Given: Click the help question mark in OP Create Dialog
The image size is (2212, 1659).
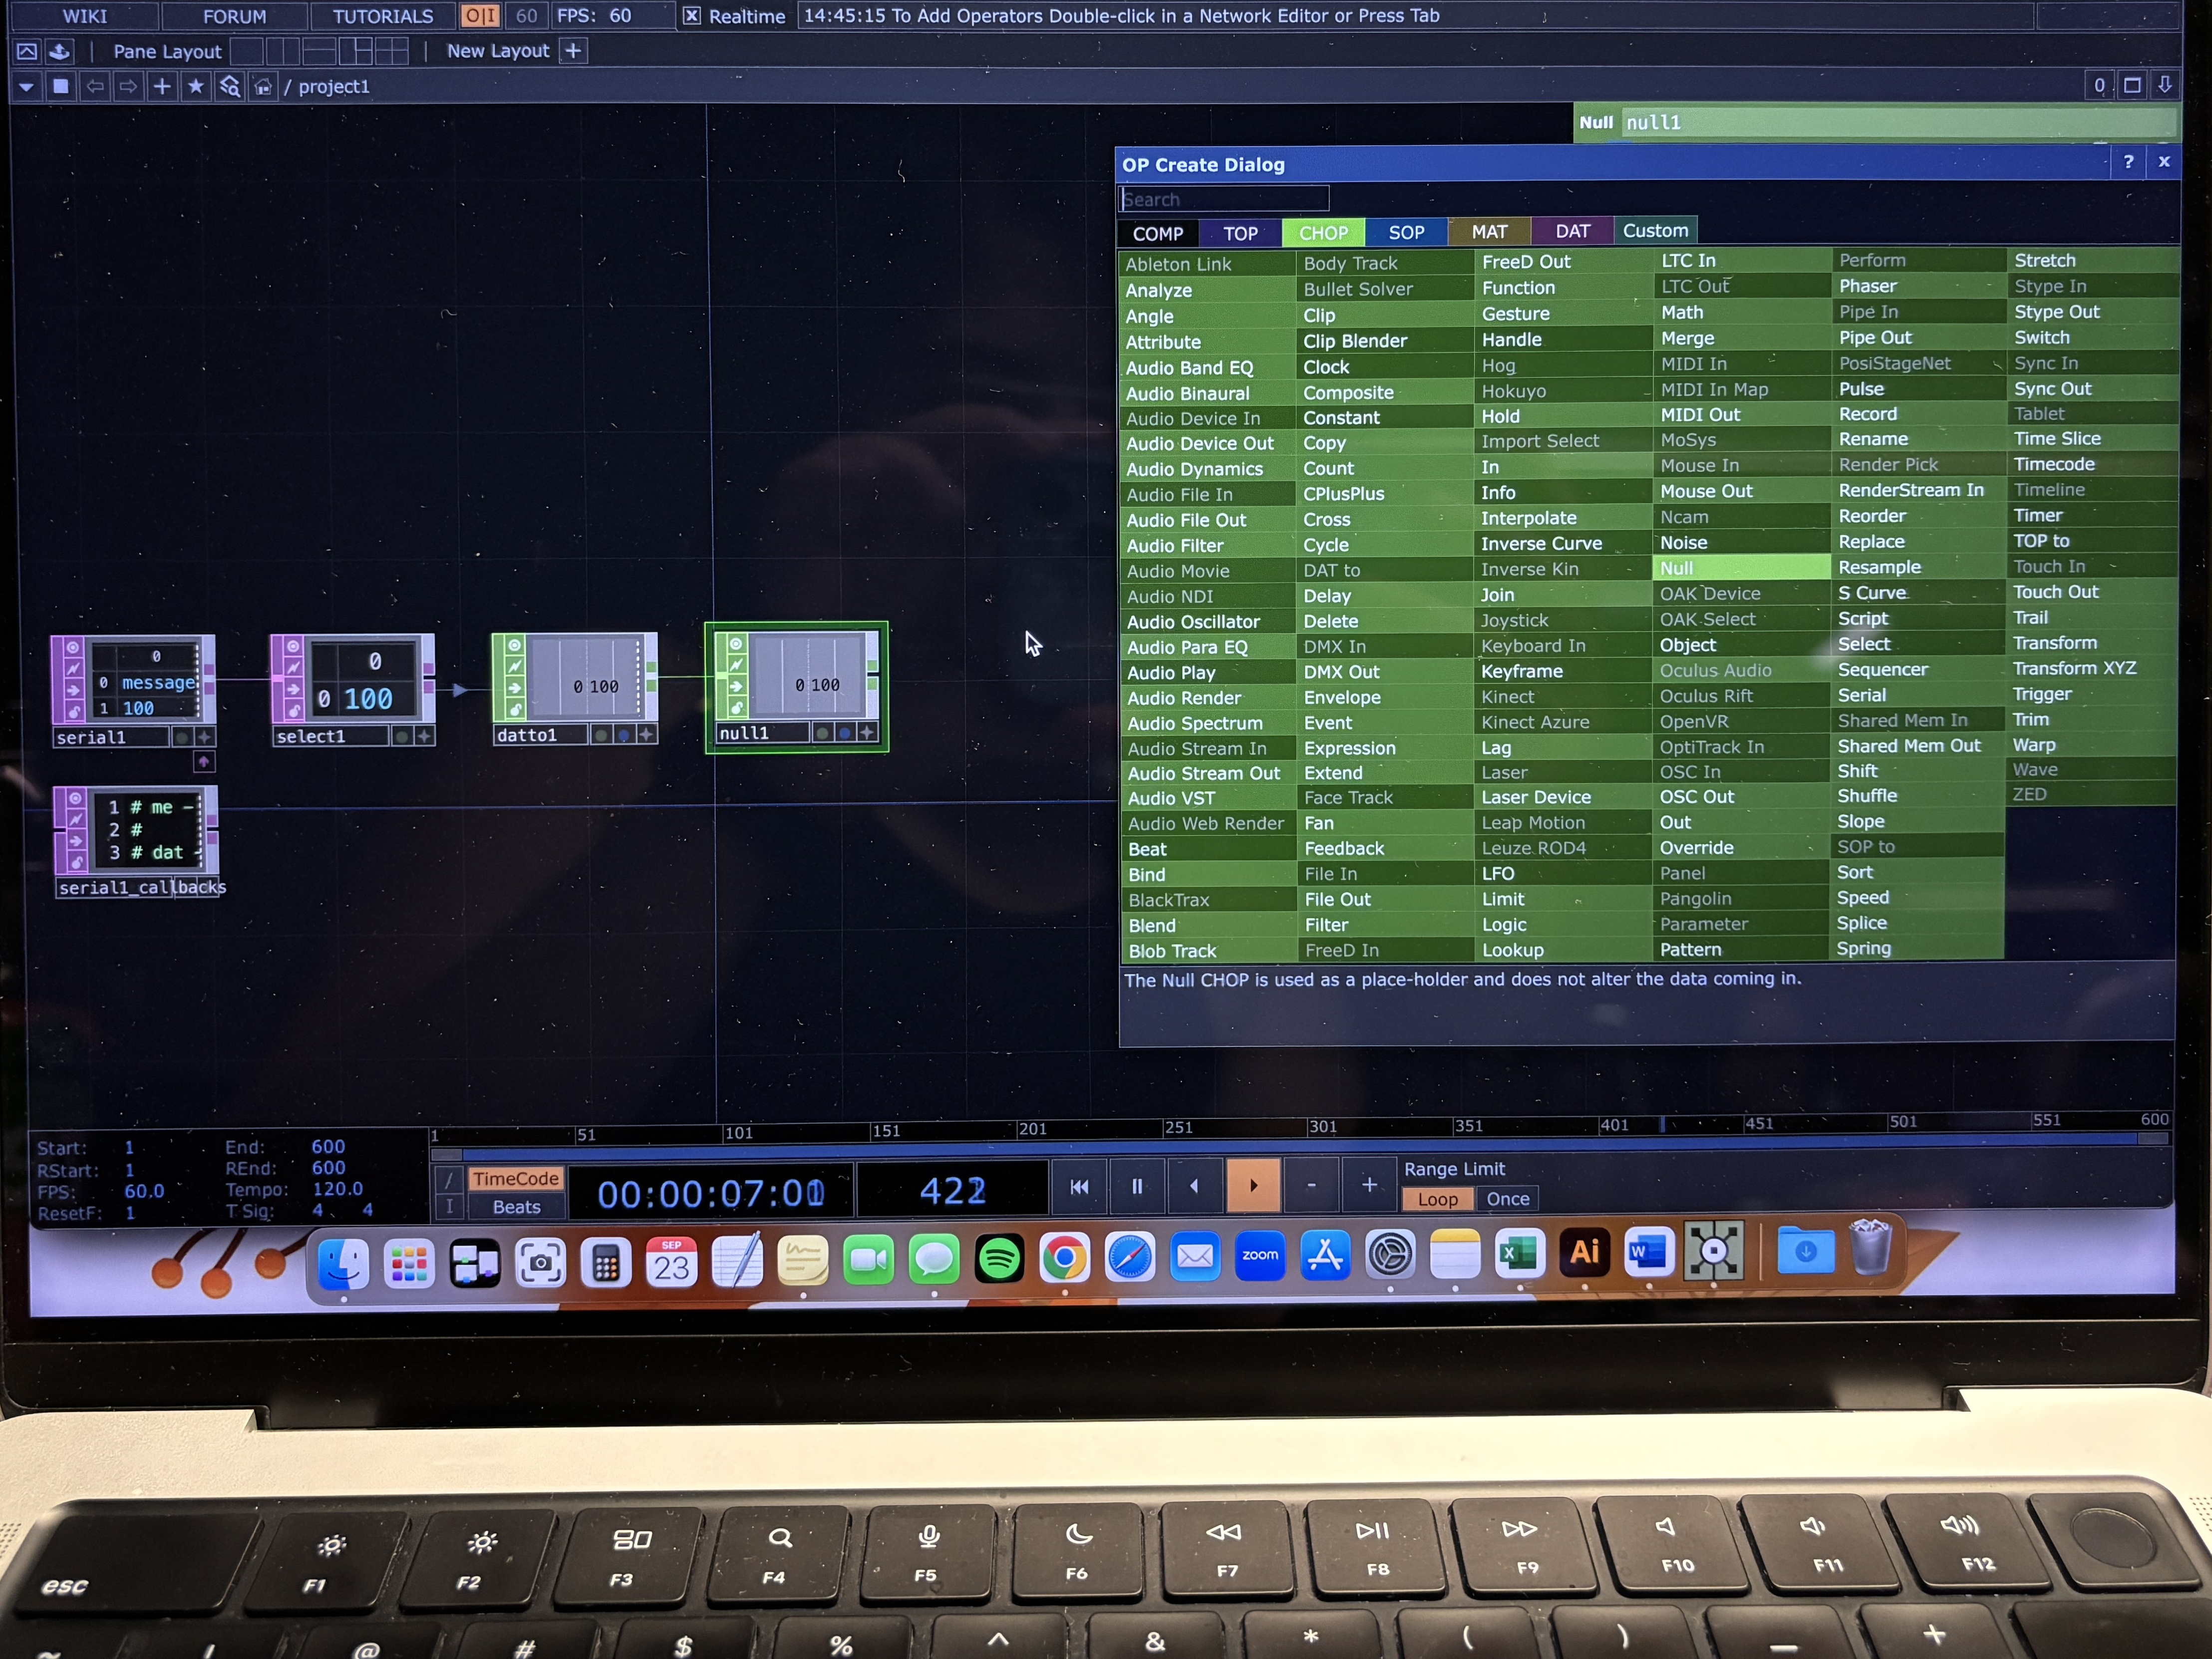Looking at the screenshot, I should tap(2129, 162).
